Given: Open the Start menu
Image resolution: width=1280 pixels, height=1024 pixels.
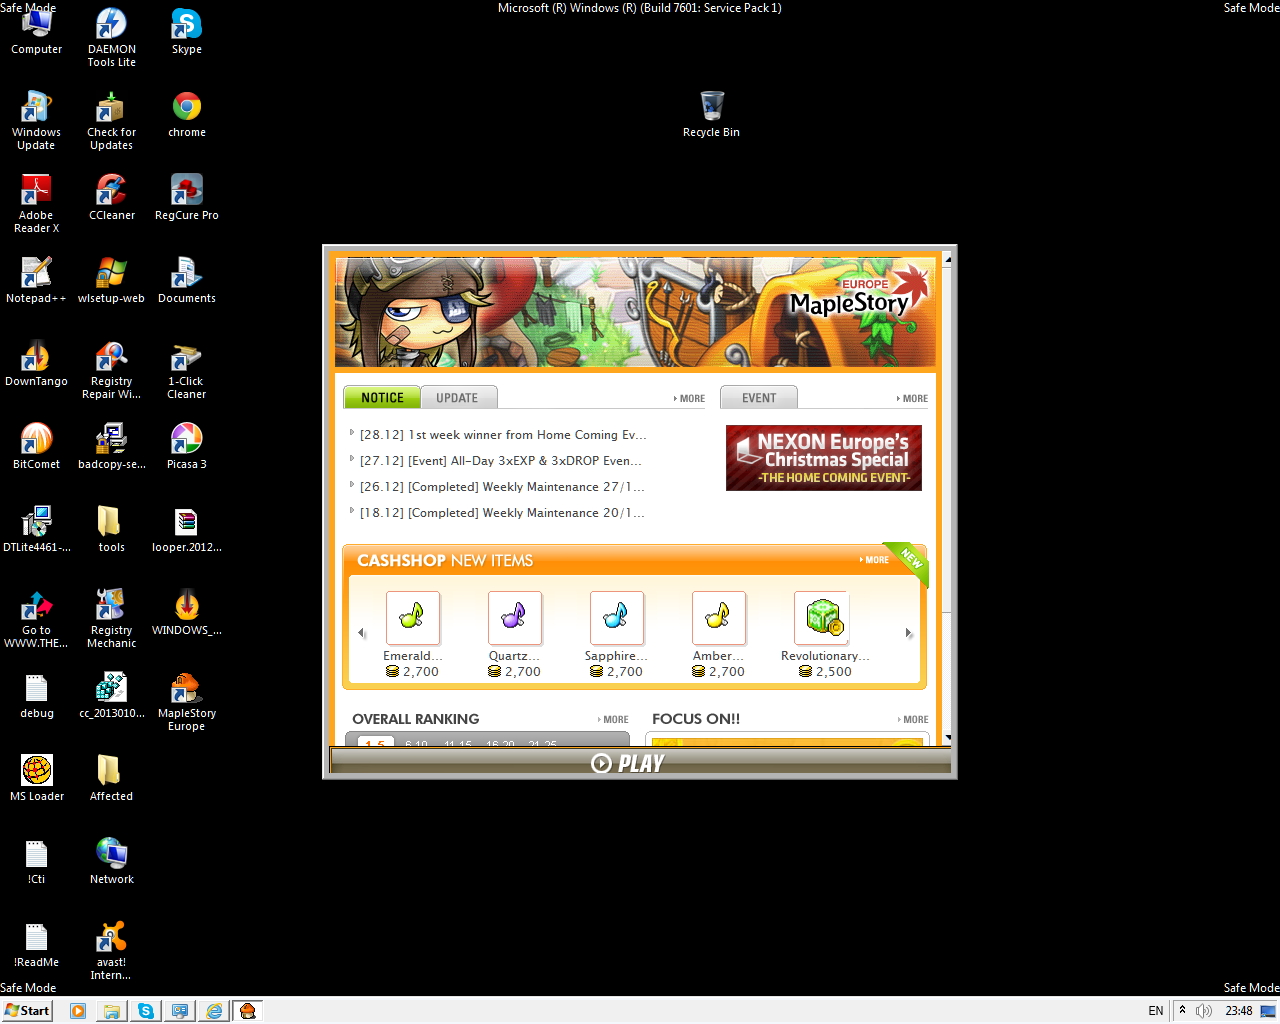Looking at the screenshot, I should (27, 1010).
